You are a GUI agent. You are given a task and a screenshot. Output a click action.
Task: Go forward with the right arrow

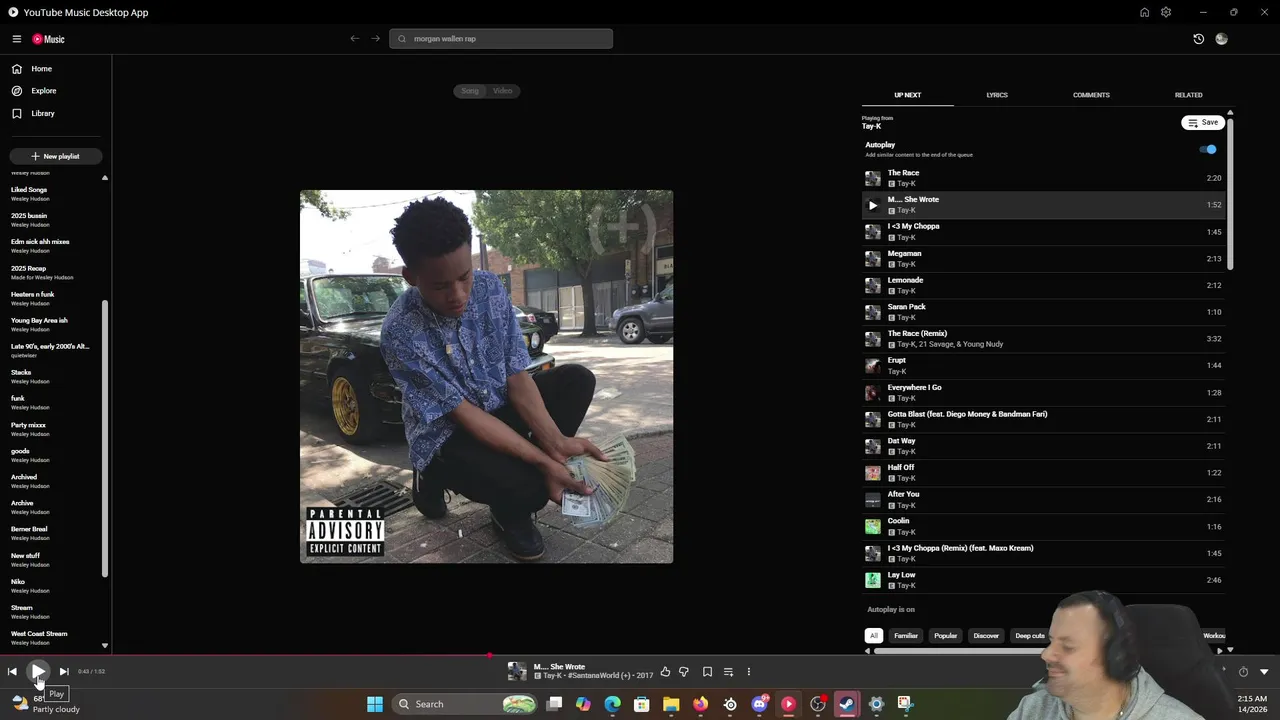[376, 39]
